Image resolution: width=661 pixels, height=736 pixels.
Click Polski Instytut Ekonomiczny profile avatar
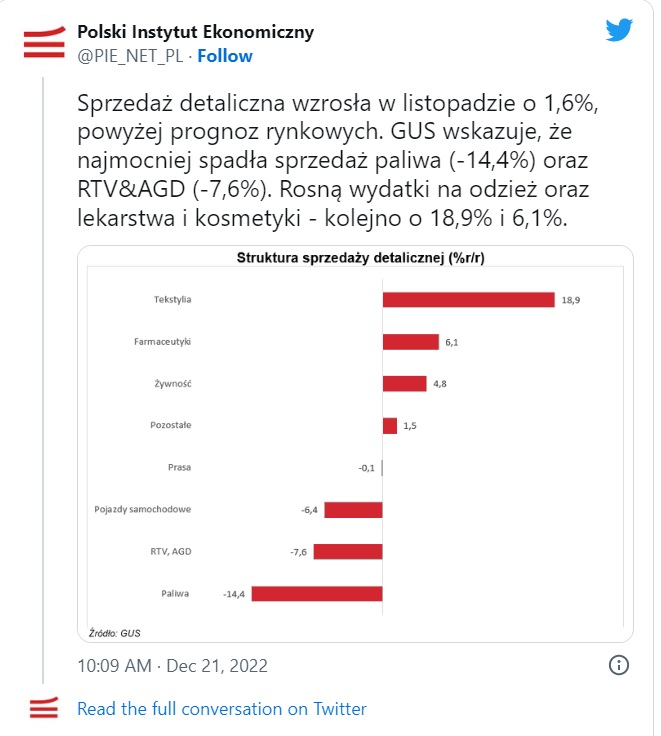click(x=45, y=43)
